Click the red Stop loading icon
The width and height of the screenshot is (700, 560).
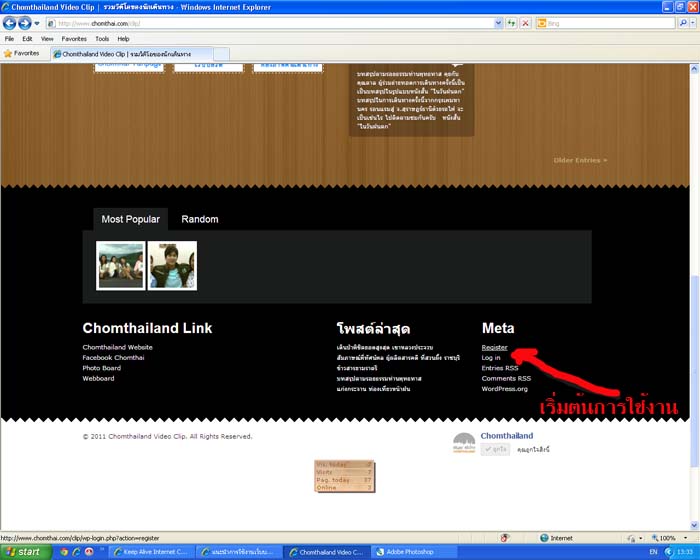[x=525, y=23]
